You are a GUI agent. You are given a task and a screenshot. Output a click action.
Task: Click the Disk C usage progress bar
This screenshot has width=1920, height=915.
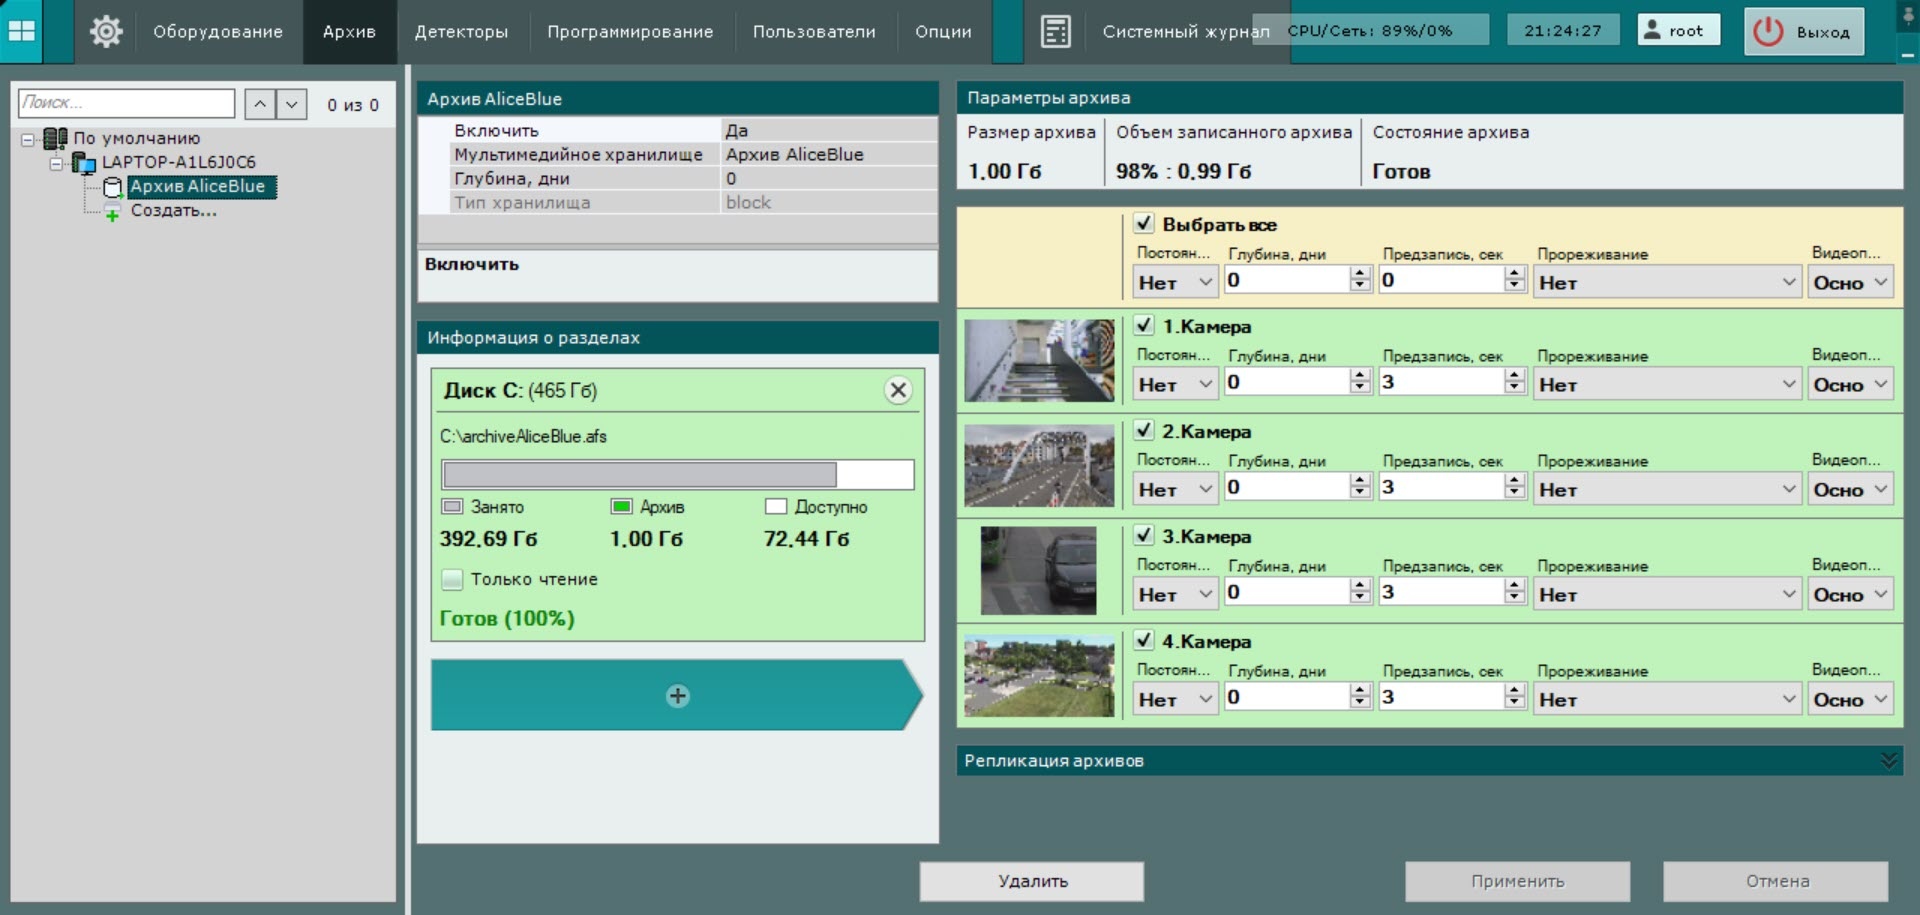[x=677, y=474]
